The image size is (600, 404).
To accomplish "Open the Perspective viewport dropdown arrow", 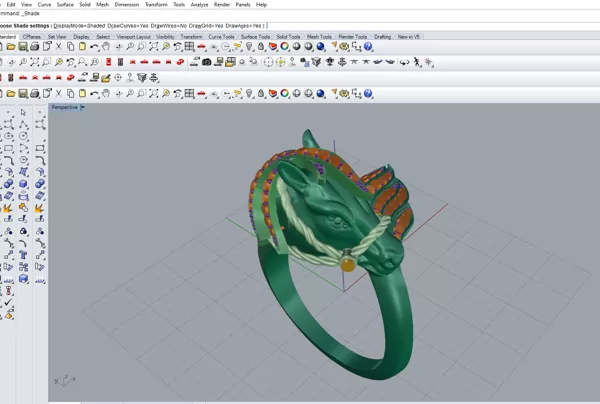I will tap(83, 108).
